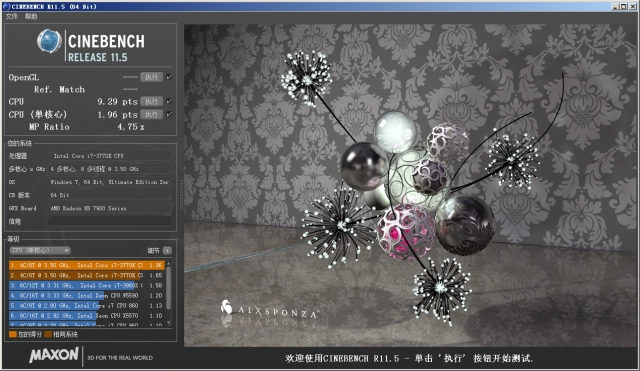Select the first ranking entry Core i7-3770K 1.96
640x371 pixels.
click(x=87, y=265)
